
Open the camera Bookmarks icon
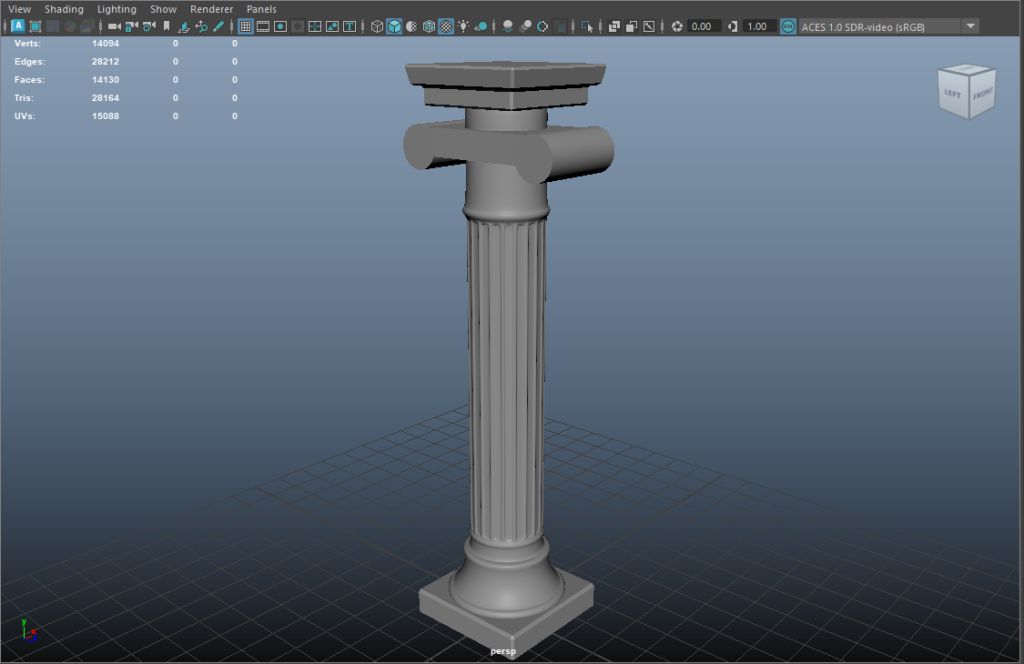pos(166,26)
